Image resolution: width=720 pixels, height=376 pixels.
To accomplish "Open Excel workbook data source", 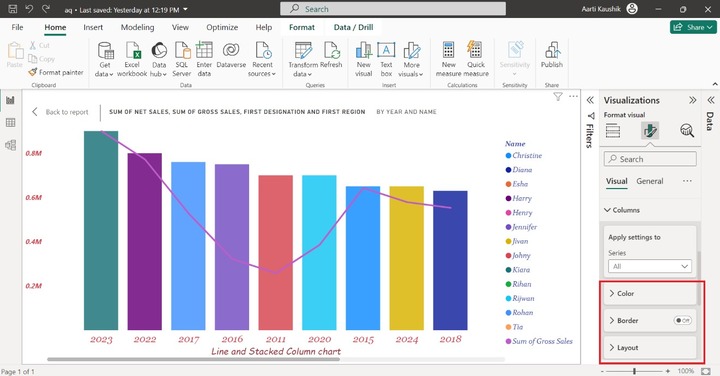I will 132,60.
